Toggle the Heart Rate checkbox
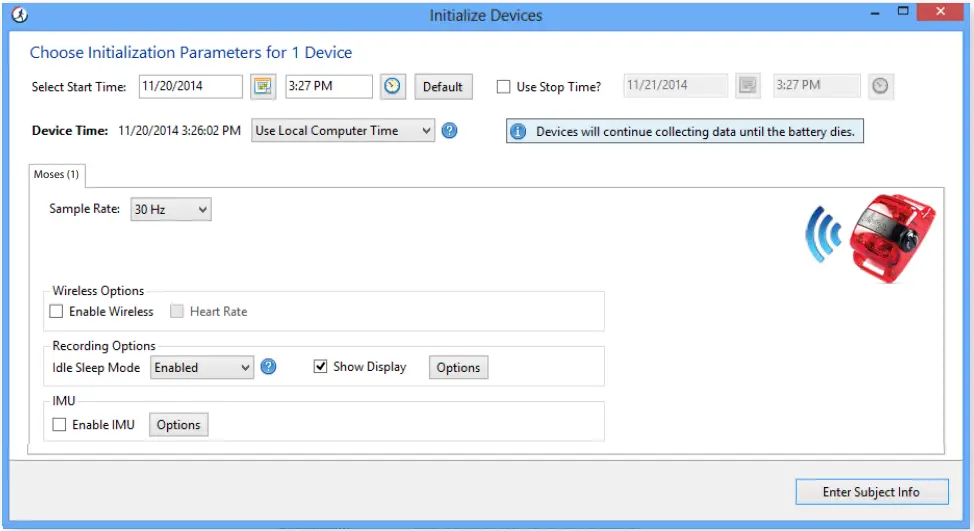Image resolution: width=974 pixels, height=531 pixels. pos(177,311)
